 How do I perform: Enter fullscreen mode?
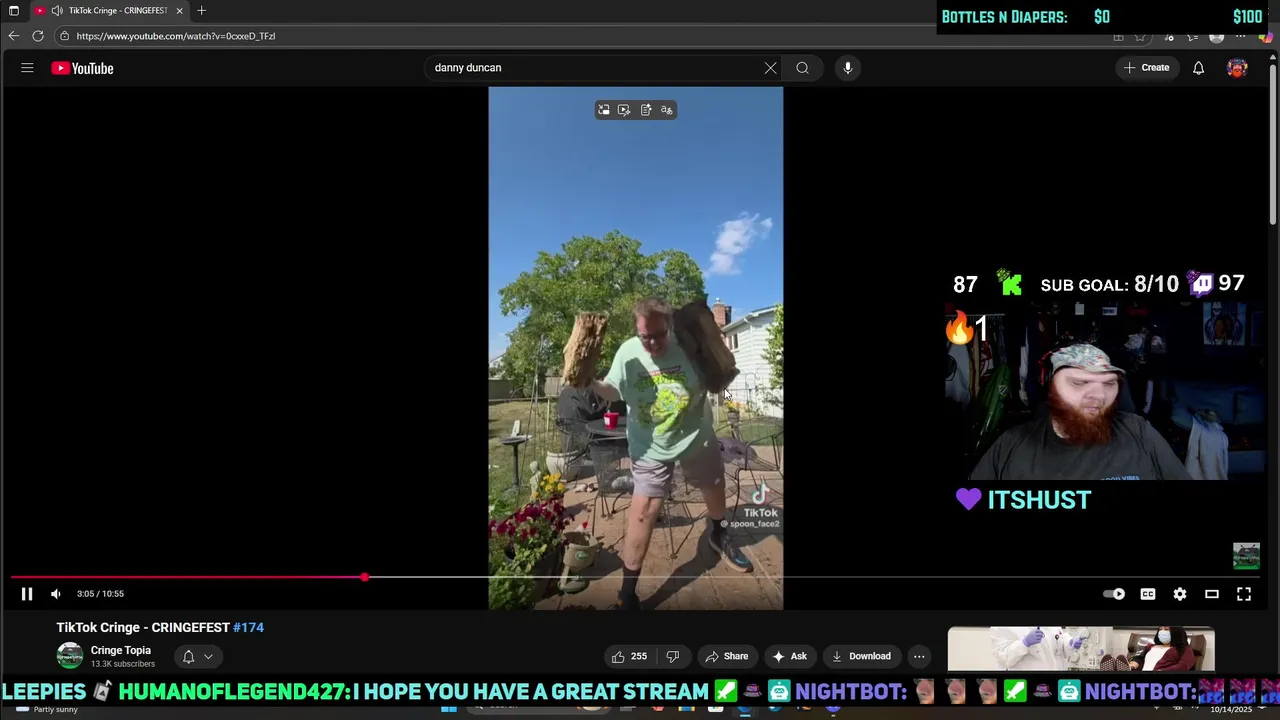click(x=1244, y=594)
